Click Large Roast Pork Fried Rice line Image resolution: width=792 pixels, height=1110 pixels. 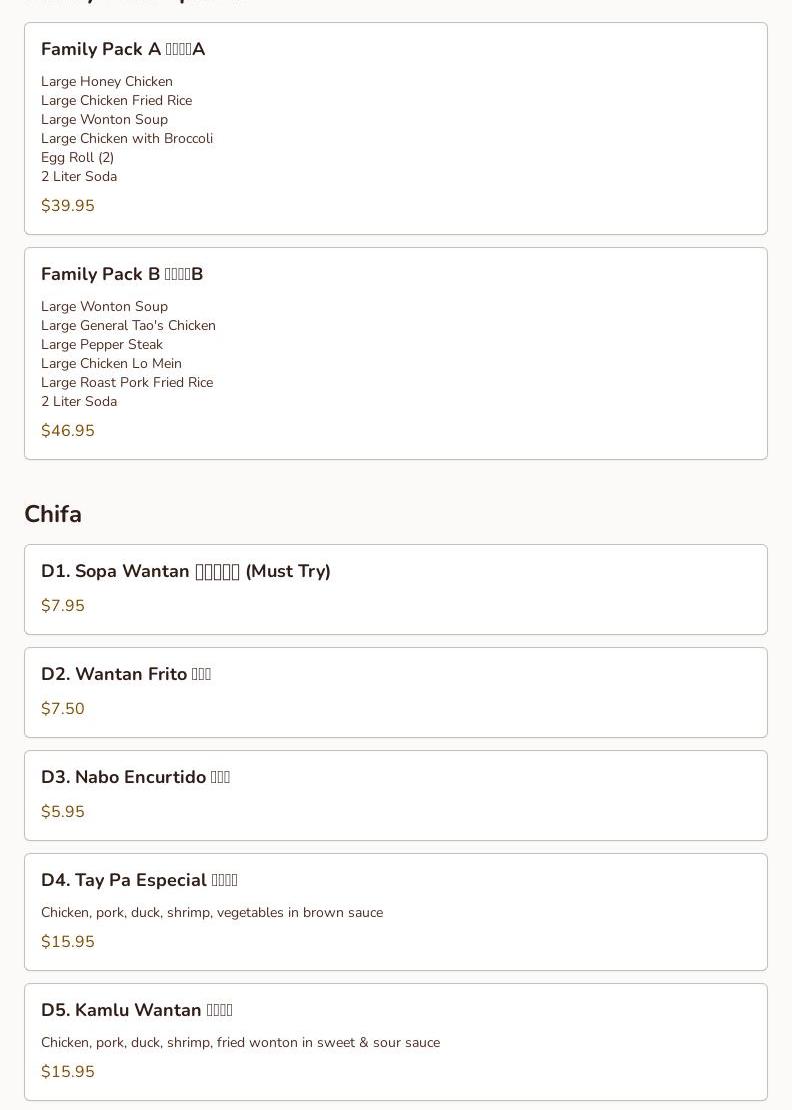point(127,382)
